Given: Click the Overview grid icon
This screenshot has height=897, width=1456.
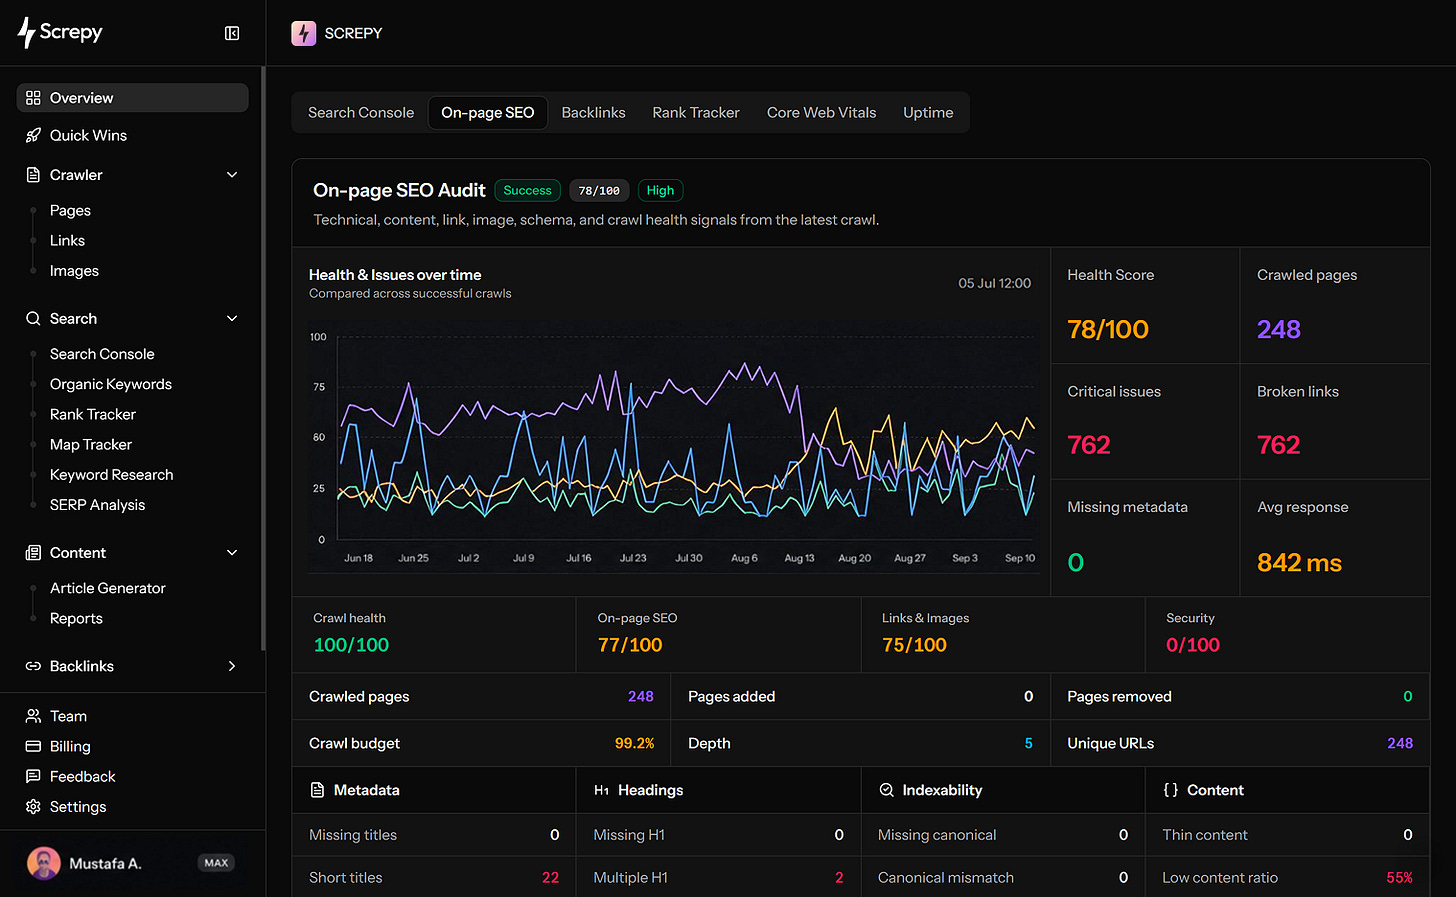Looking at the screenshot, I should (x=33, y=98).
